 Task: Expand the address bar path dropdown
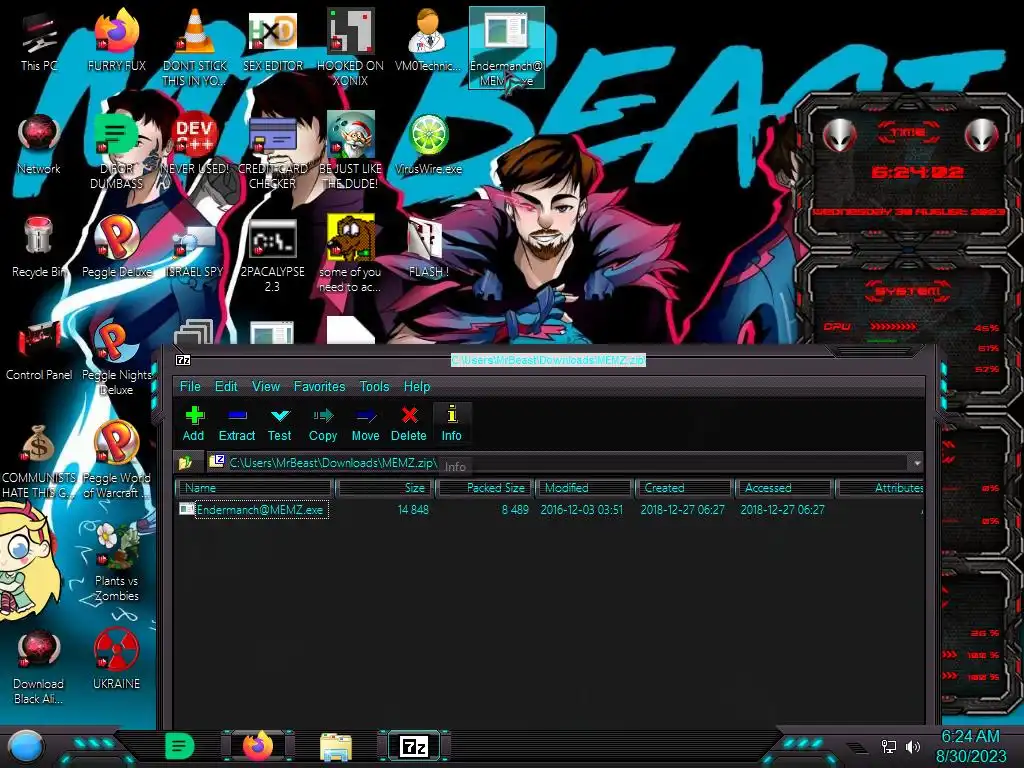tap(917, 463)
